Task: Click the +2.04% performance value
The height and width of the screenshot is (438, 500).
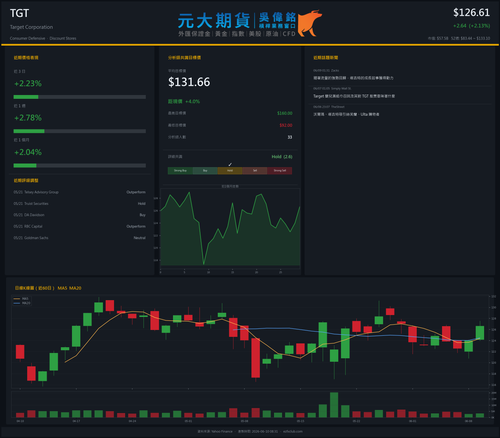Action: (x=28, y=152)
